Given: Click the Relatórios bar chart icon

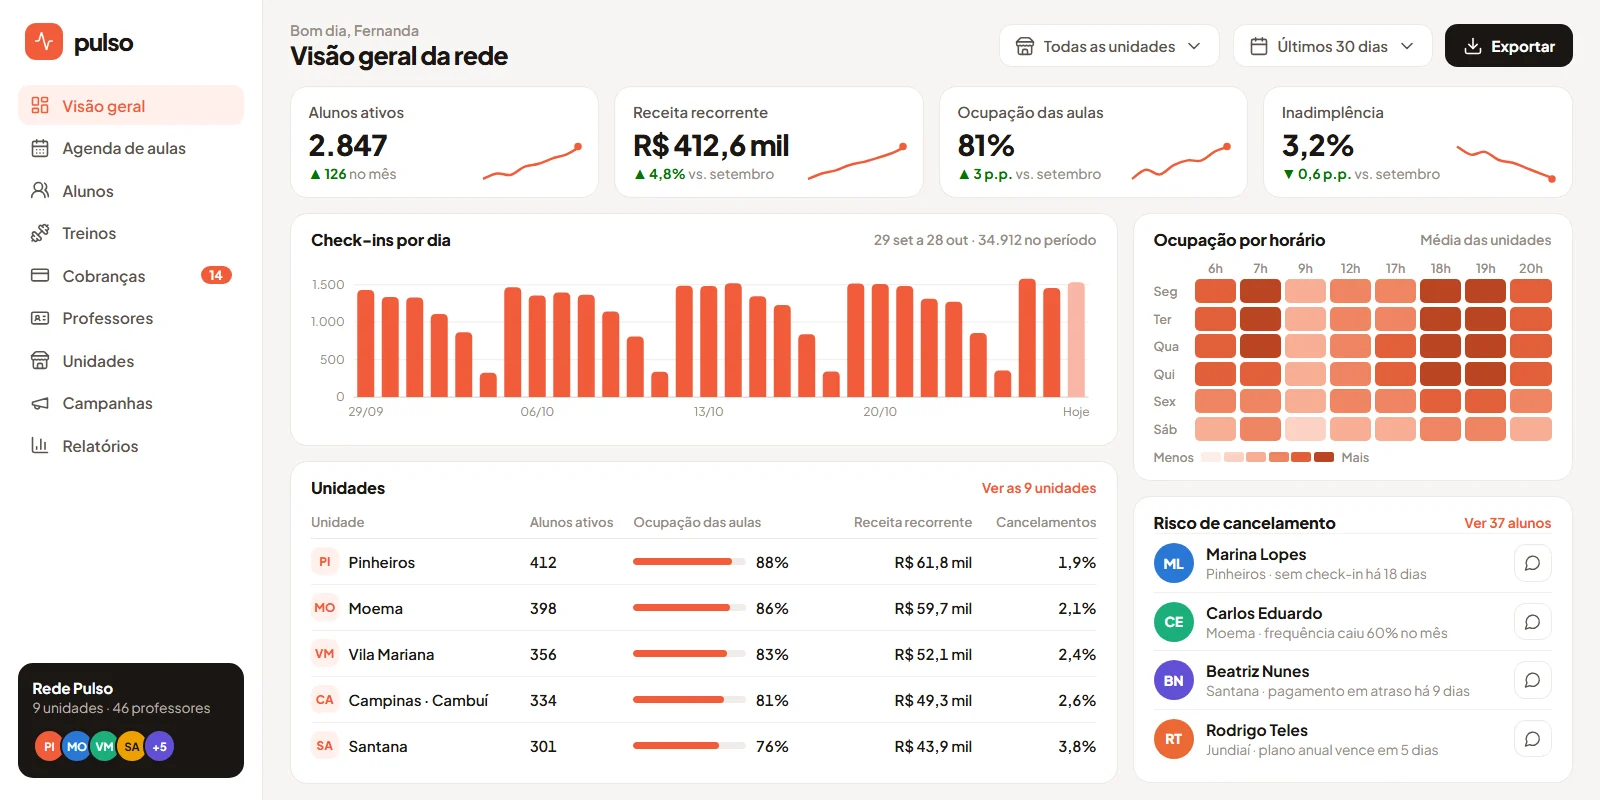Looking at the screenshot, I should (40, 445).
